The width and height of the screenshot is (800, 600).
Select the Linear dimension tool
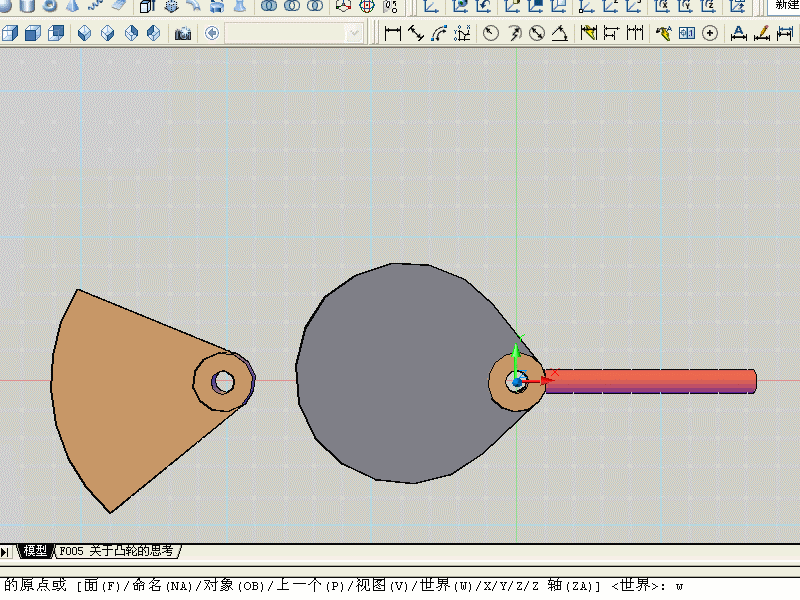[392, 33]
